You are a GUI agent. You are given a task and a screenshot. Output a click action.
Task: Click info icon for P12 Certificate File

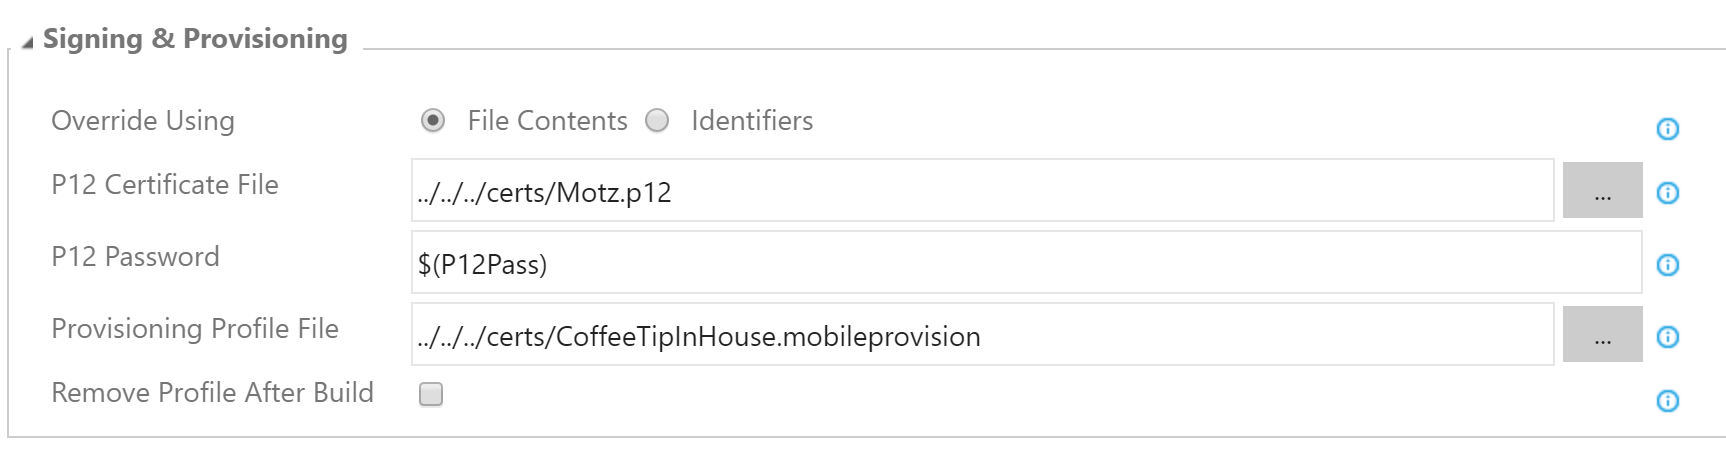coord(1667,193)
